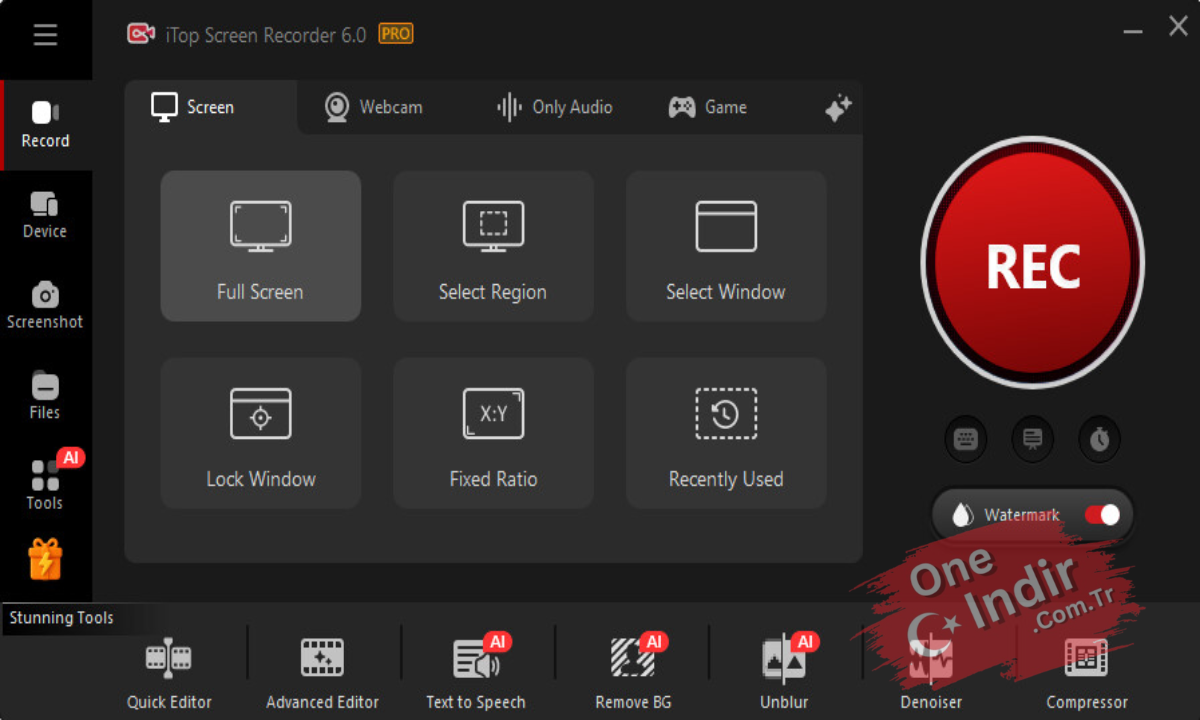The image size is (1200, 720).
Task: Click the stopwatch timer icon
Action: (1100, 439)
